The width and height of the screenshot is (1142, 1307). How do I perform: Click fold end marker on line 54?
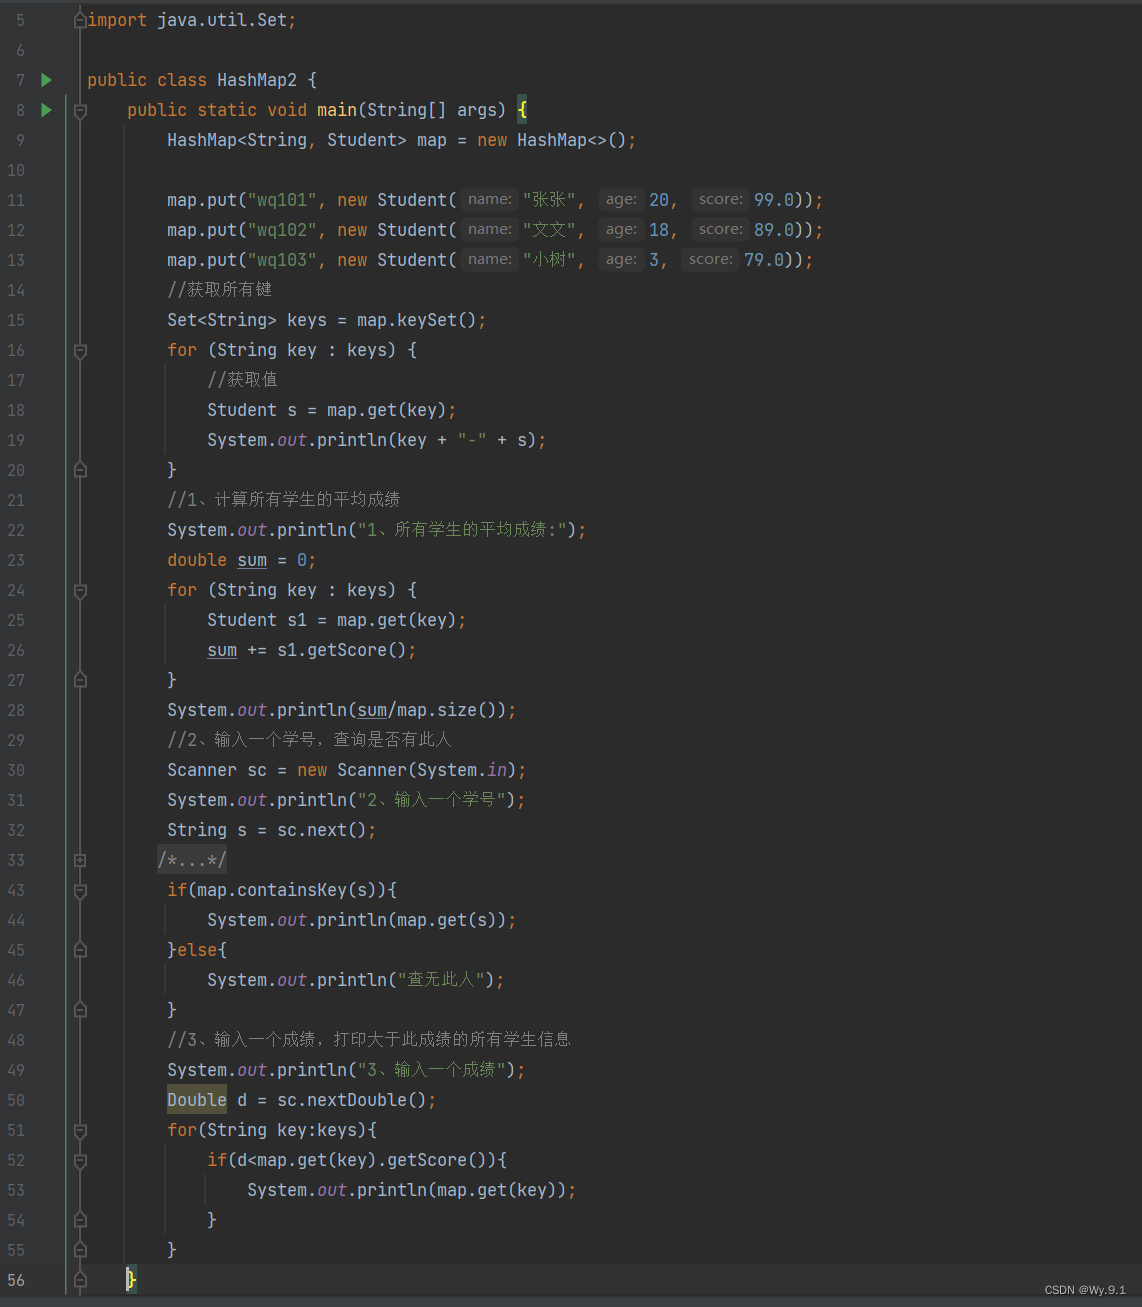tap(80, 1220)
